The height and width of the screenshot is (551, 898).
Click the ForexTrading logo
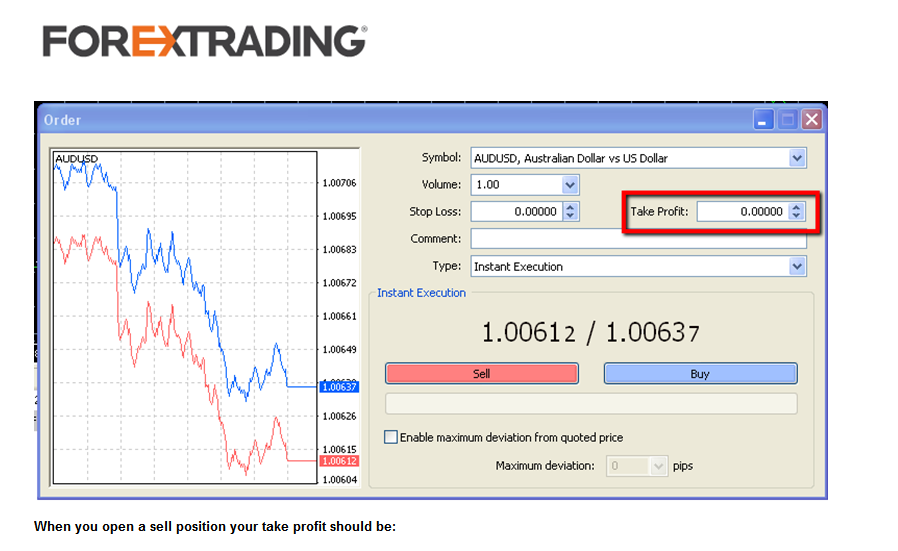204,41
